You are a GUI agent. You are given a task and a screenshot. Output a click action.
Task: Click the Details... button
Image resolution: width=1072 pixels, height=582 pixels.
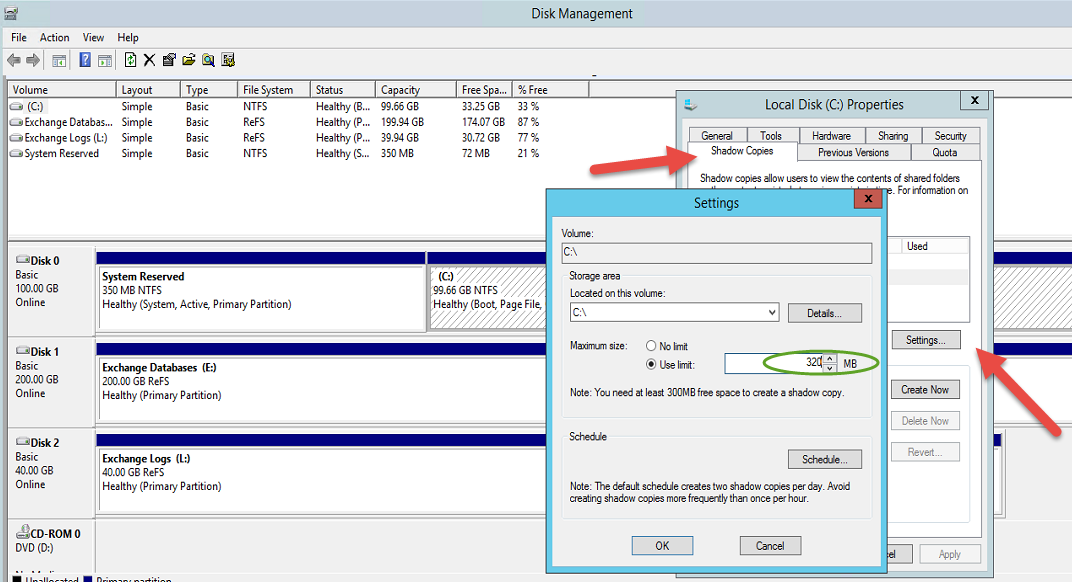click(825, 313)
